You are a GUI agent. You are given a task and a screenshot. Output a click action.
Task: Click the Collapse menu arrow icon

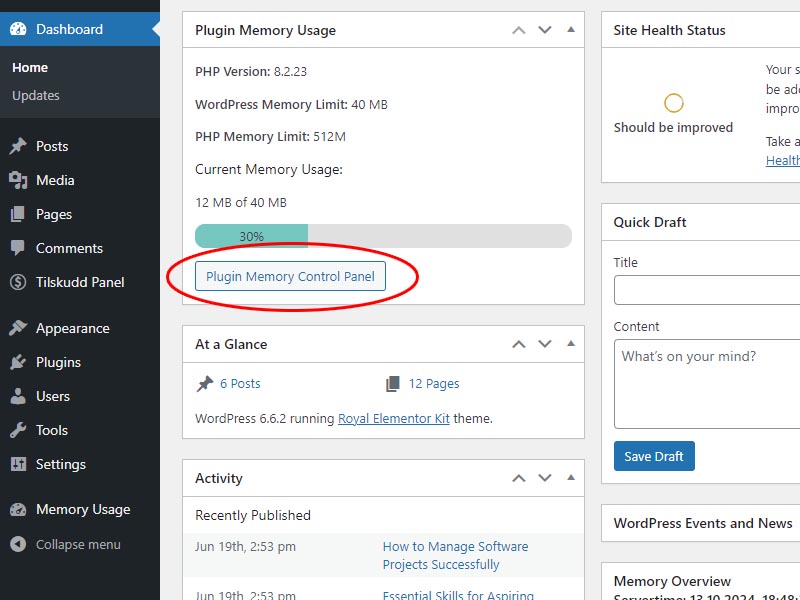point(18,544)
